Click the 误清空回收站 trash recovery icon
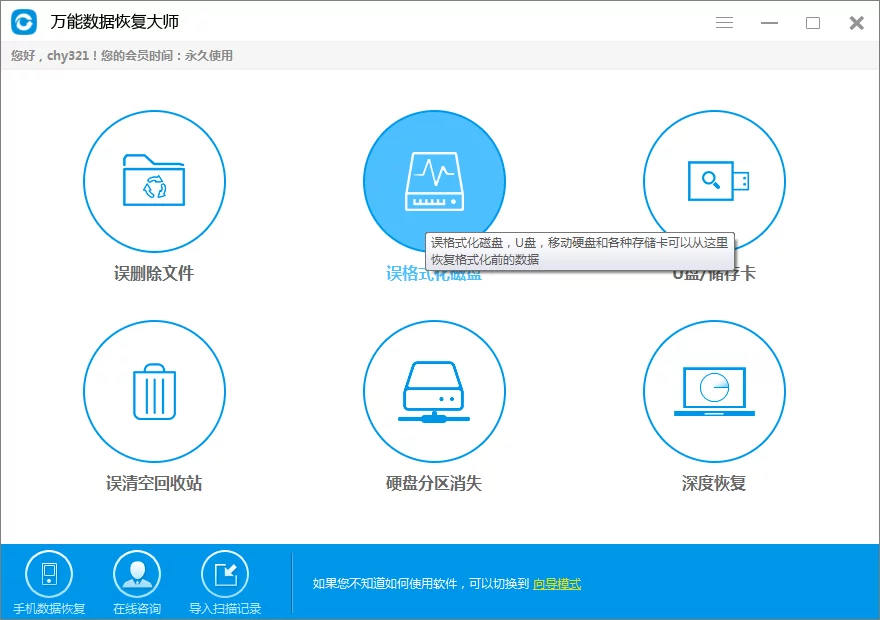The image size is (880, 620). (154, 391)
